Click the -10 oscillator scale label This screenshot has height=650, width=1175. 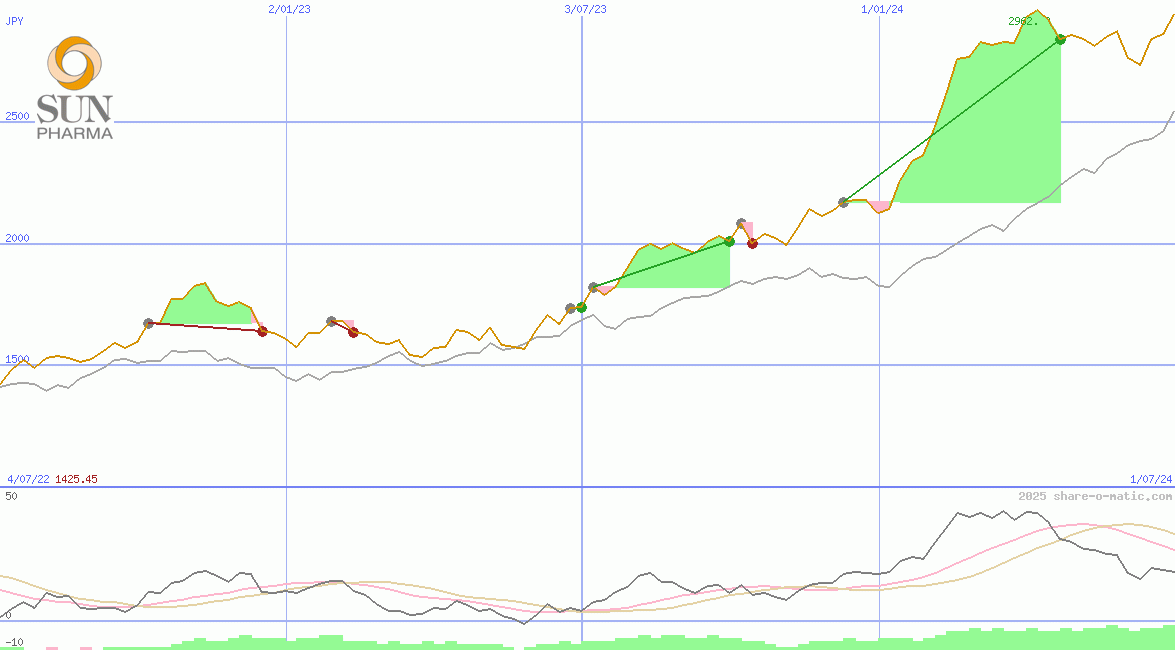click(14, 643)
